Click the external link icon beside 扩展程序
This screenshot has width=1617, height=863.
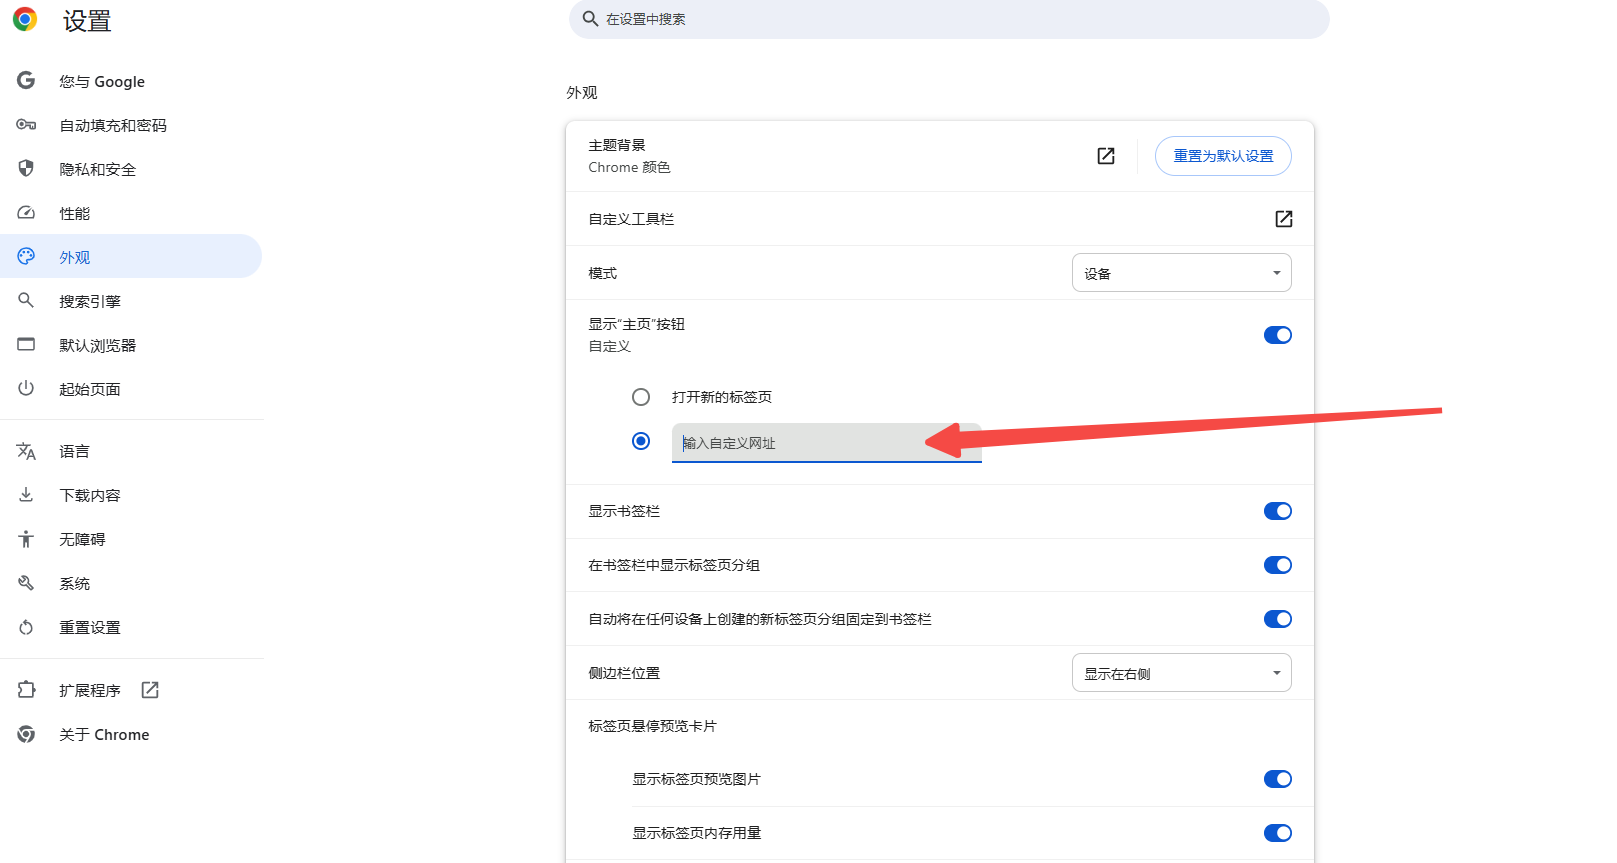pos(150,690)
